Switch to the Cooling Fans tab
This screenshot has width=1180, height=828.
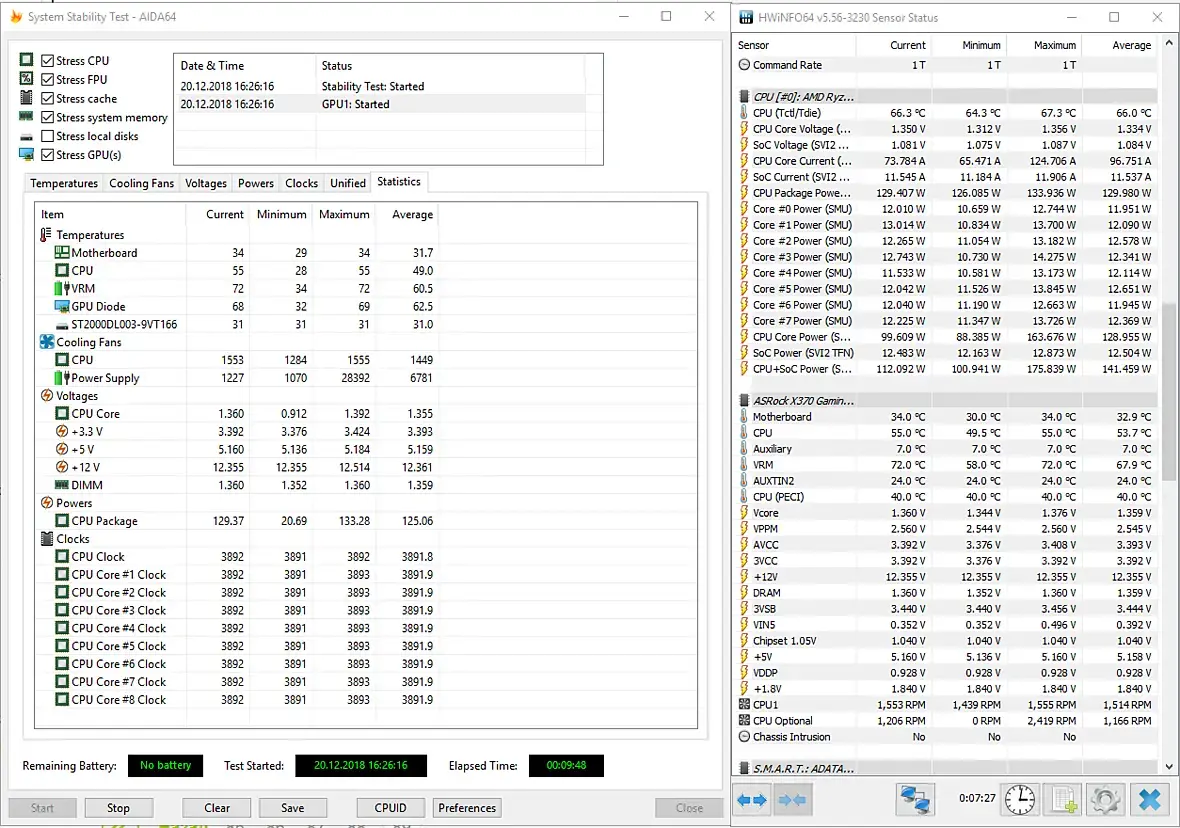coord(141,183)
